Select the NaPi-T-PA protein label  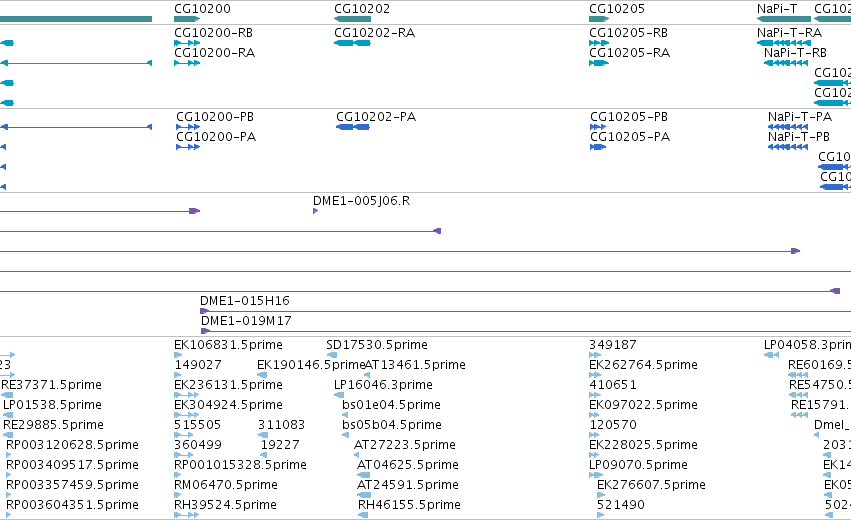click(x=799, y=117)
